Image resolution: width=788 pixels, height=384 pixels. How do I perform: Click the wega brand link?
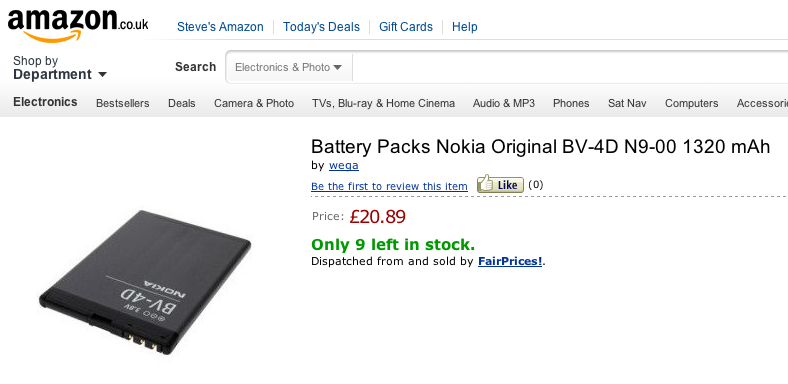[344, 165]
